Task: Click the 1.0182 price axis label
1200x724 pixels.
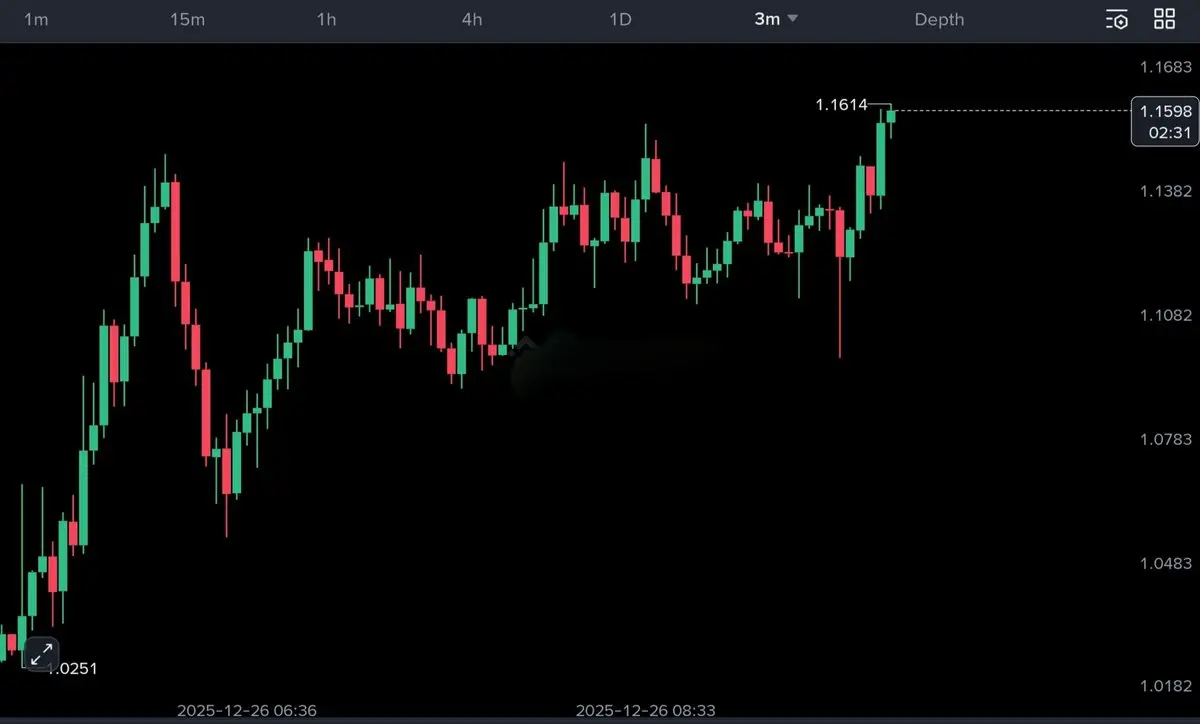Action: click(1165, 686)
